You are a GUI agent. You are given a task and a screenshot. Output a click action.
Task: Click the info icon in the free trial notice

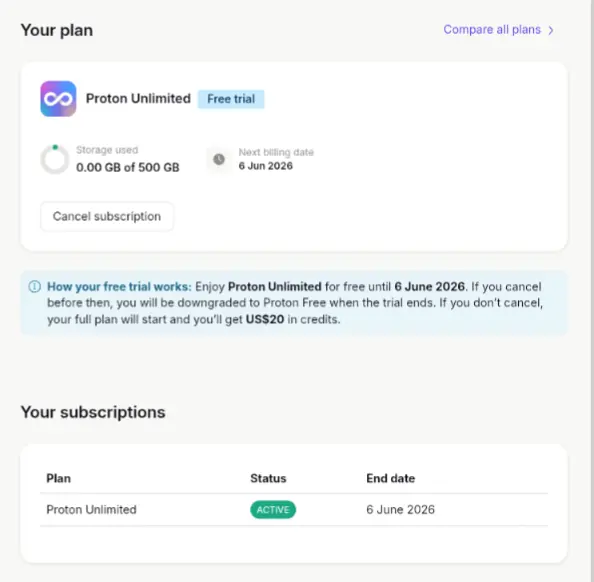click(x=35, y=287)
